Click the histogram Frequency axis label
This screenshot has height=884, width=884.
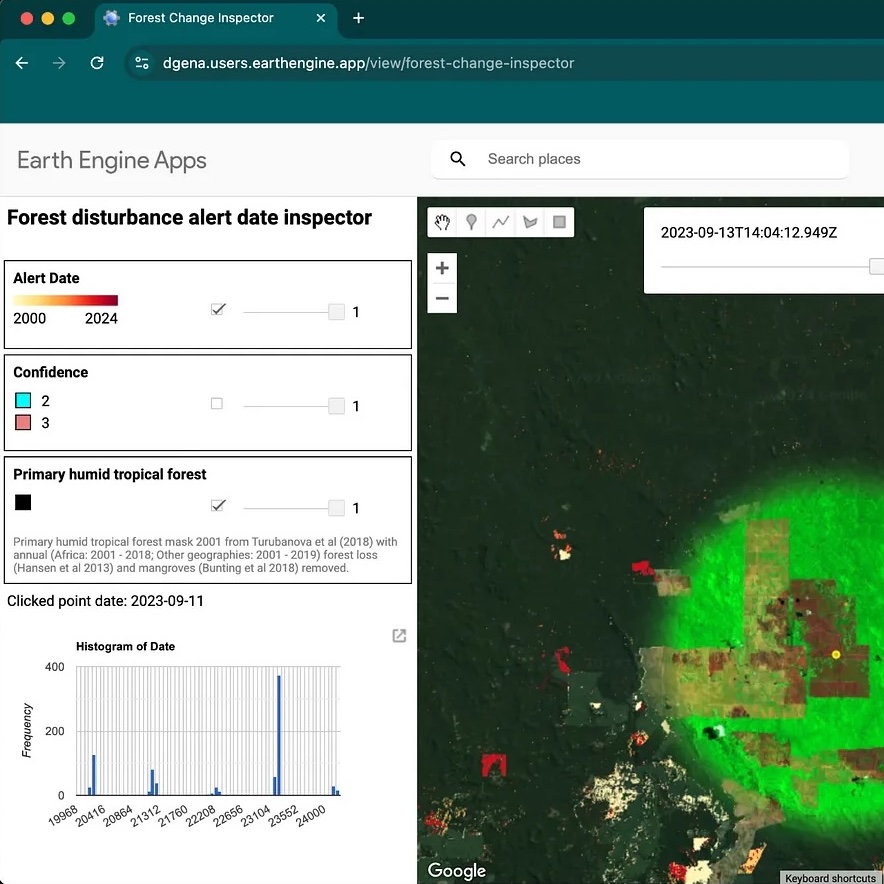(26, 730)
